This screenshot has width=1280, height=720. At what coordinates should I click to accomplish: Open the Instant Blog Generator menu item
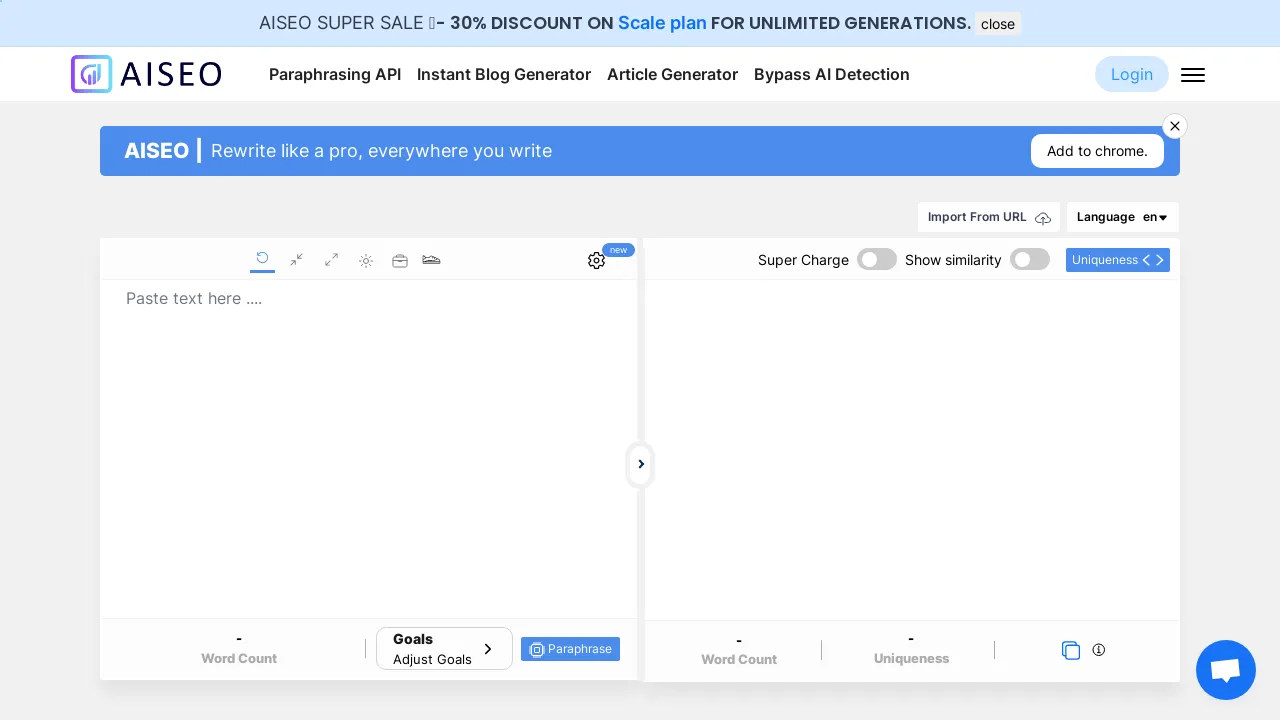(x=504, y=74)
